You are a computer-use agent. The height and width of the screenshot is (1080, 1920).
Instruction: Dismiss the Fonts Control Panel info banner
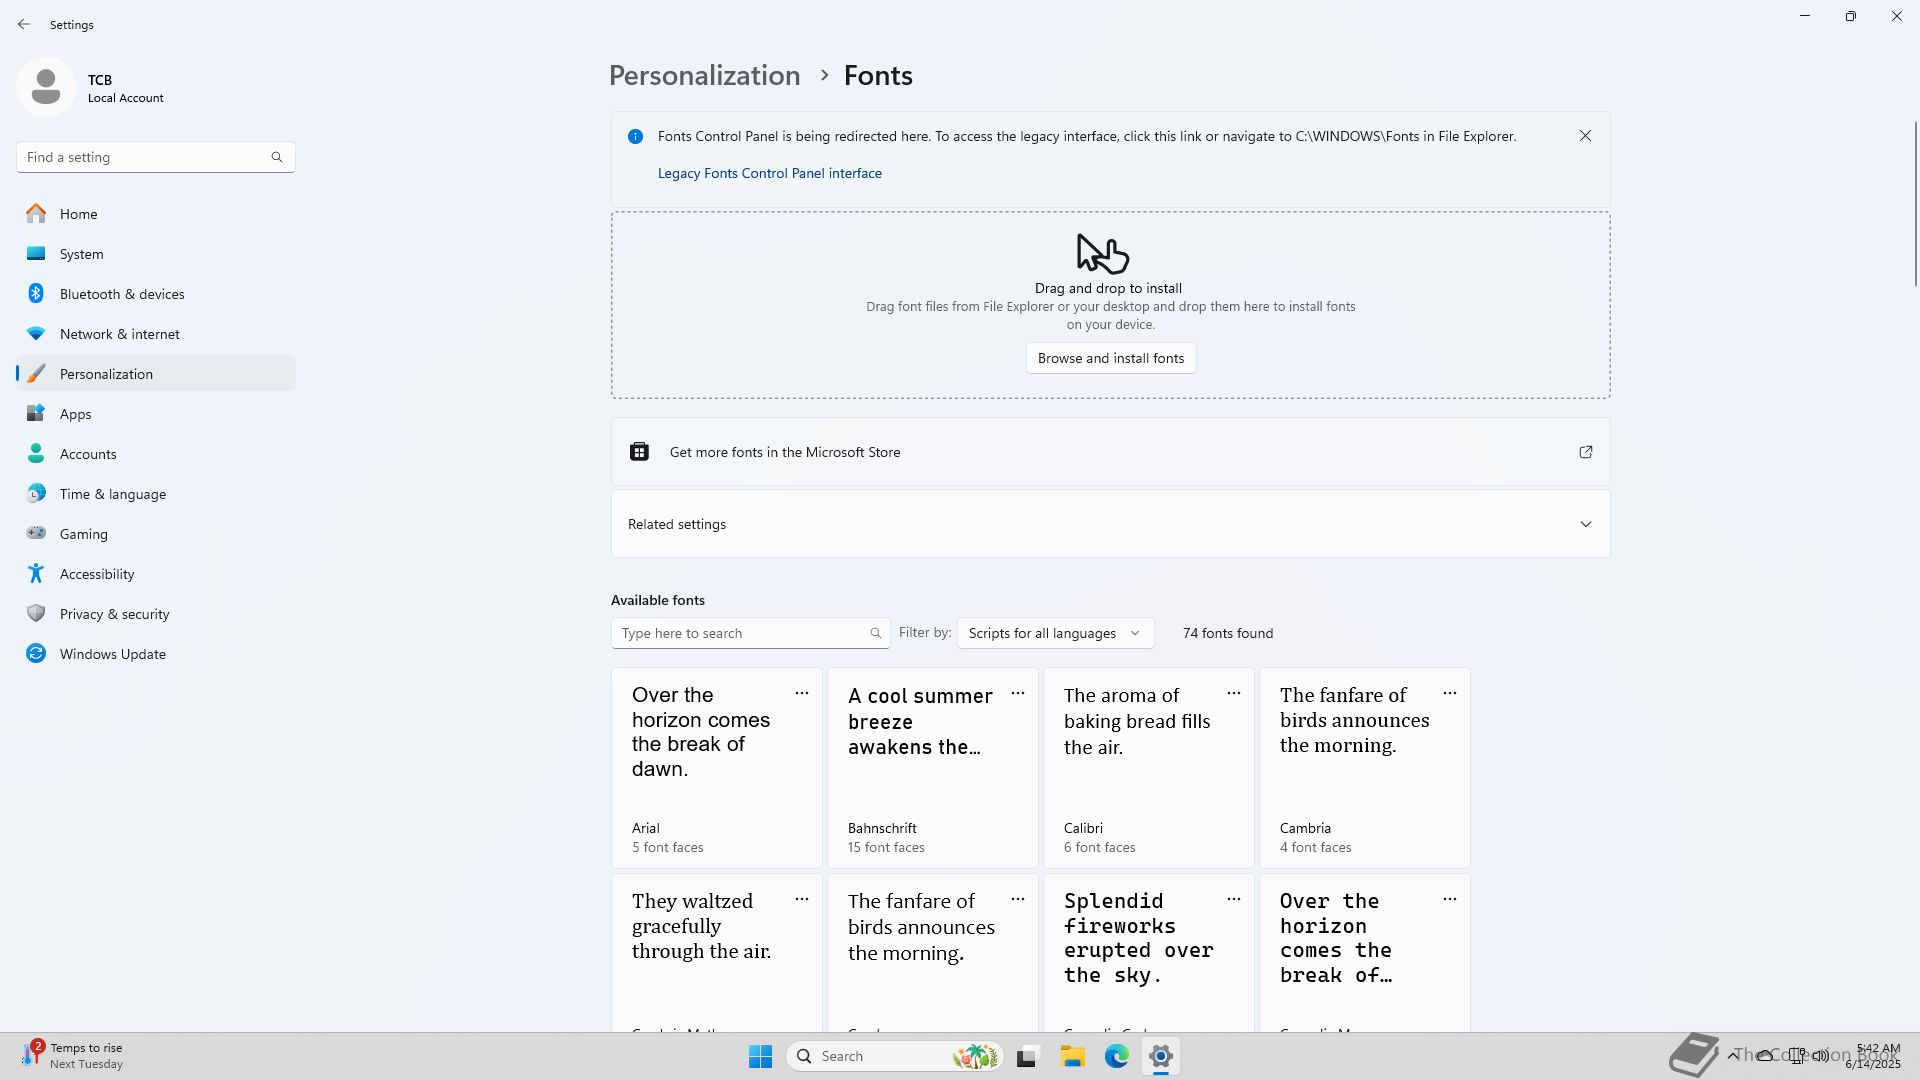coord(1585,136)
